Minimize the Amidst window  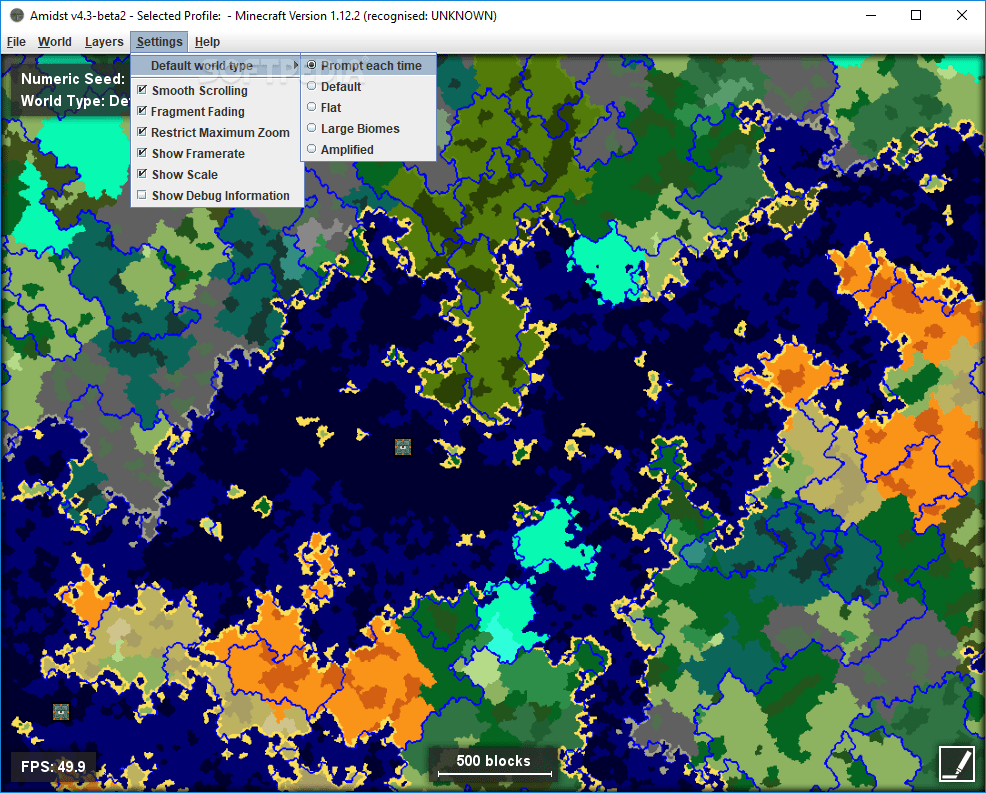click(x=871, y=15)
